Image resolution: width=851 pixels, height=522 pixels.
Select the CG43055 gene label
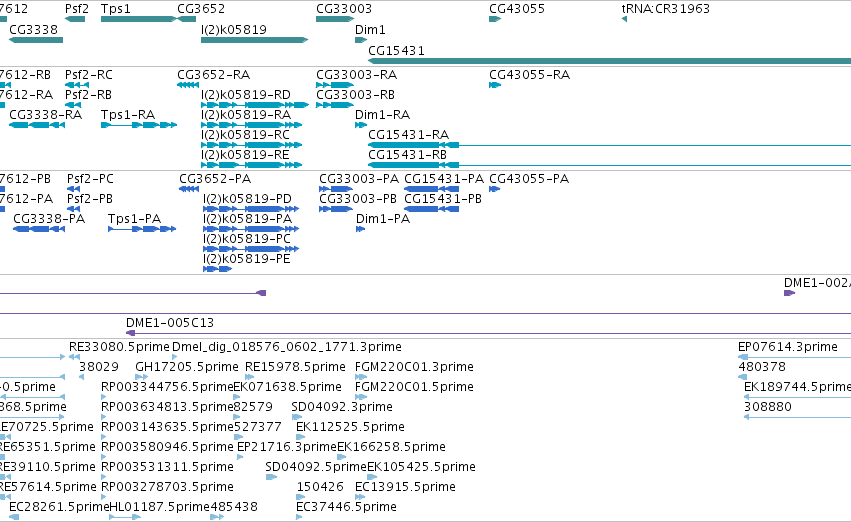tap(517, 9)
